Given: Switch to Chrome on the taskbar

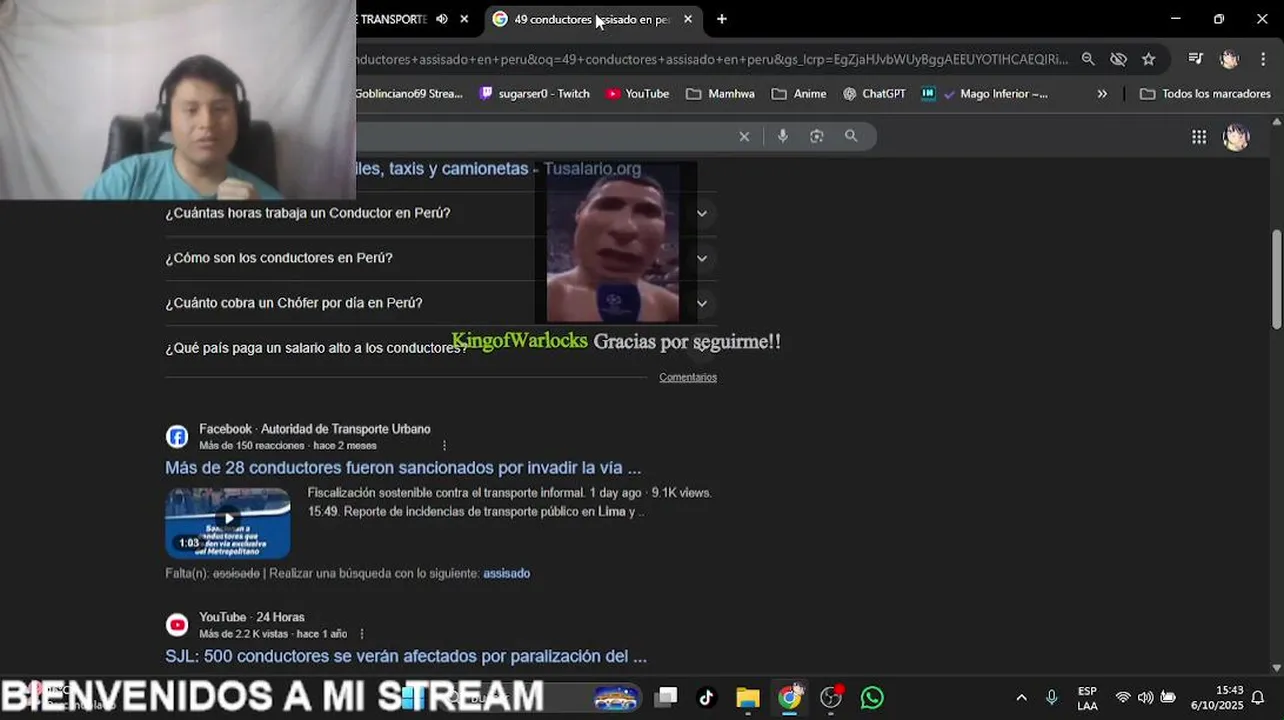Looking at the screenshot, I should coord(790,697).
